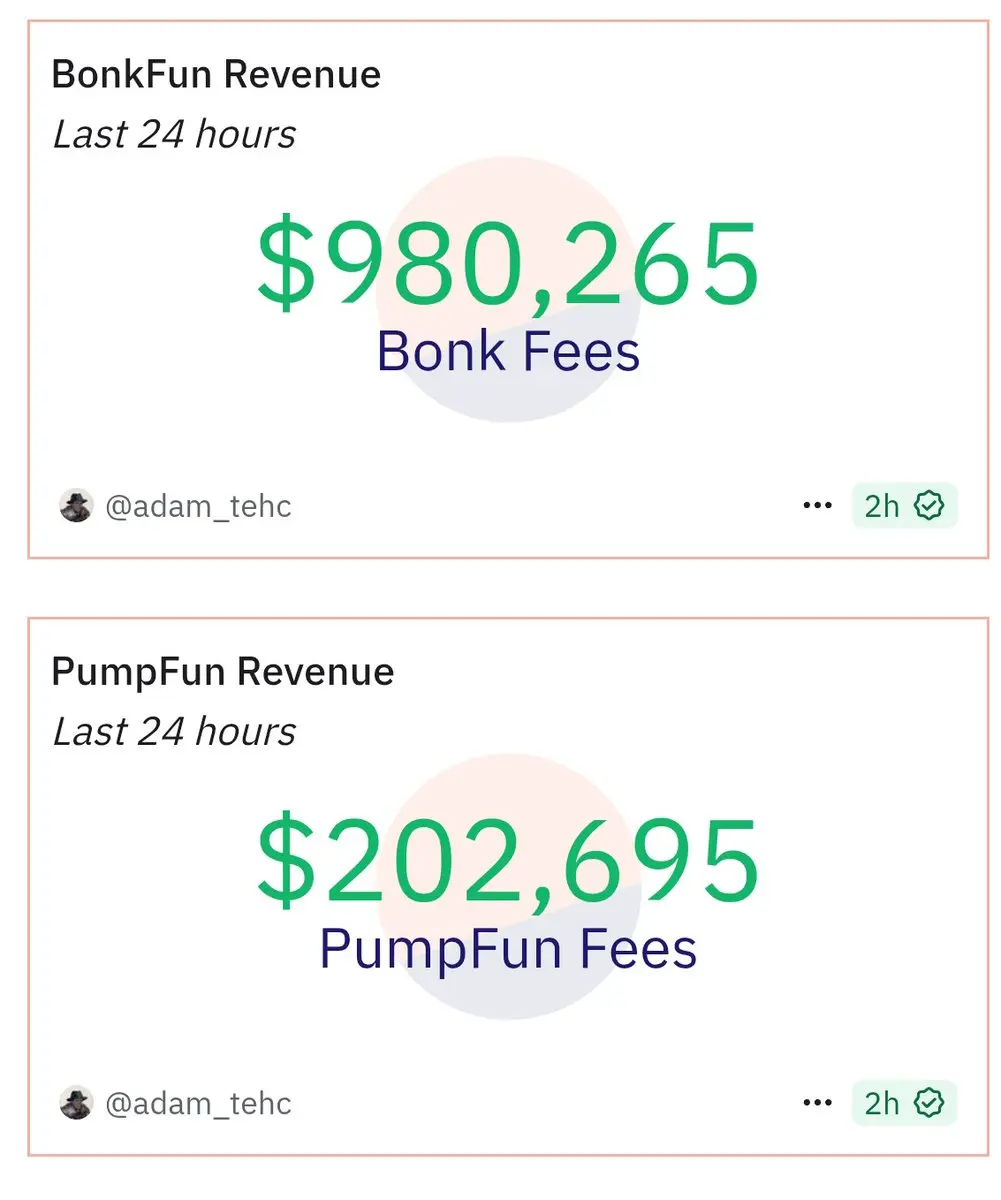This screenshot has width=1001, height=1200.
Task: Click adam_tehc avatar on BonkFun card
Action: 76,506
